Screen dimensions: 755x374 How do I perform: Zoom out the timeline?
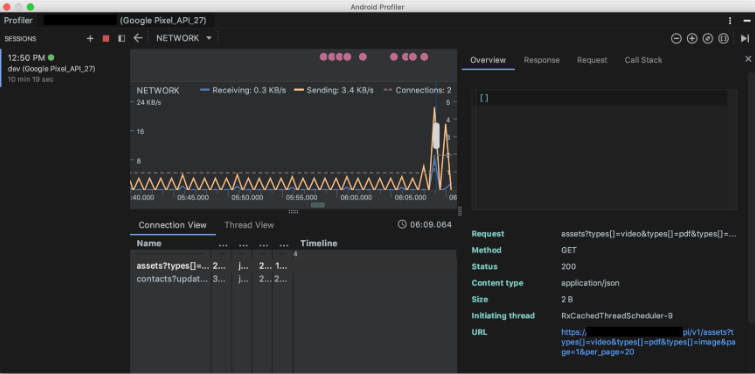pos(676,39)
